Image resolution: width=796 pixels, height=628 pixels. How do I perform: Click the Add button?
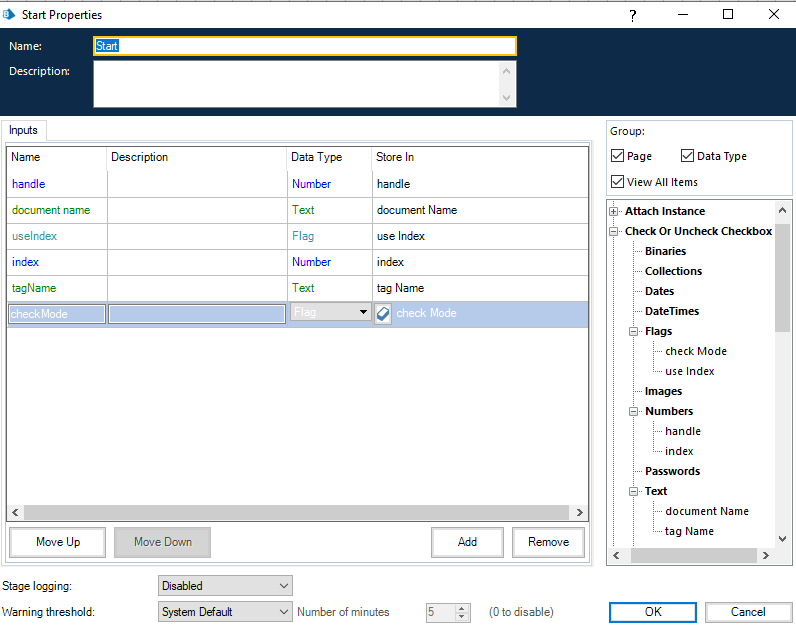(x=467, y=542)
